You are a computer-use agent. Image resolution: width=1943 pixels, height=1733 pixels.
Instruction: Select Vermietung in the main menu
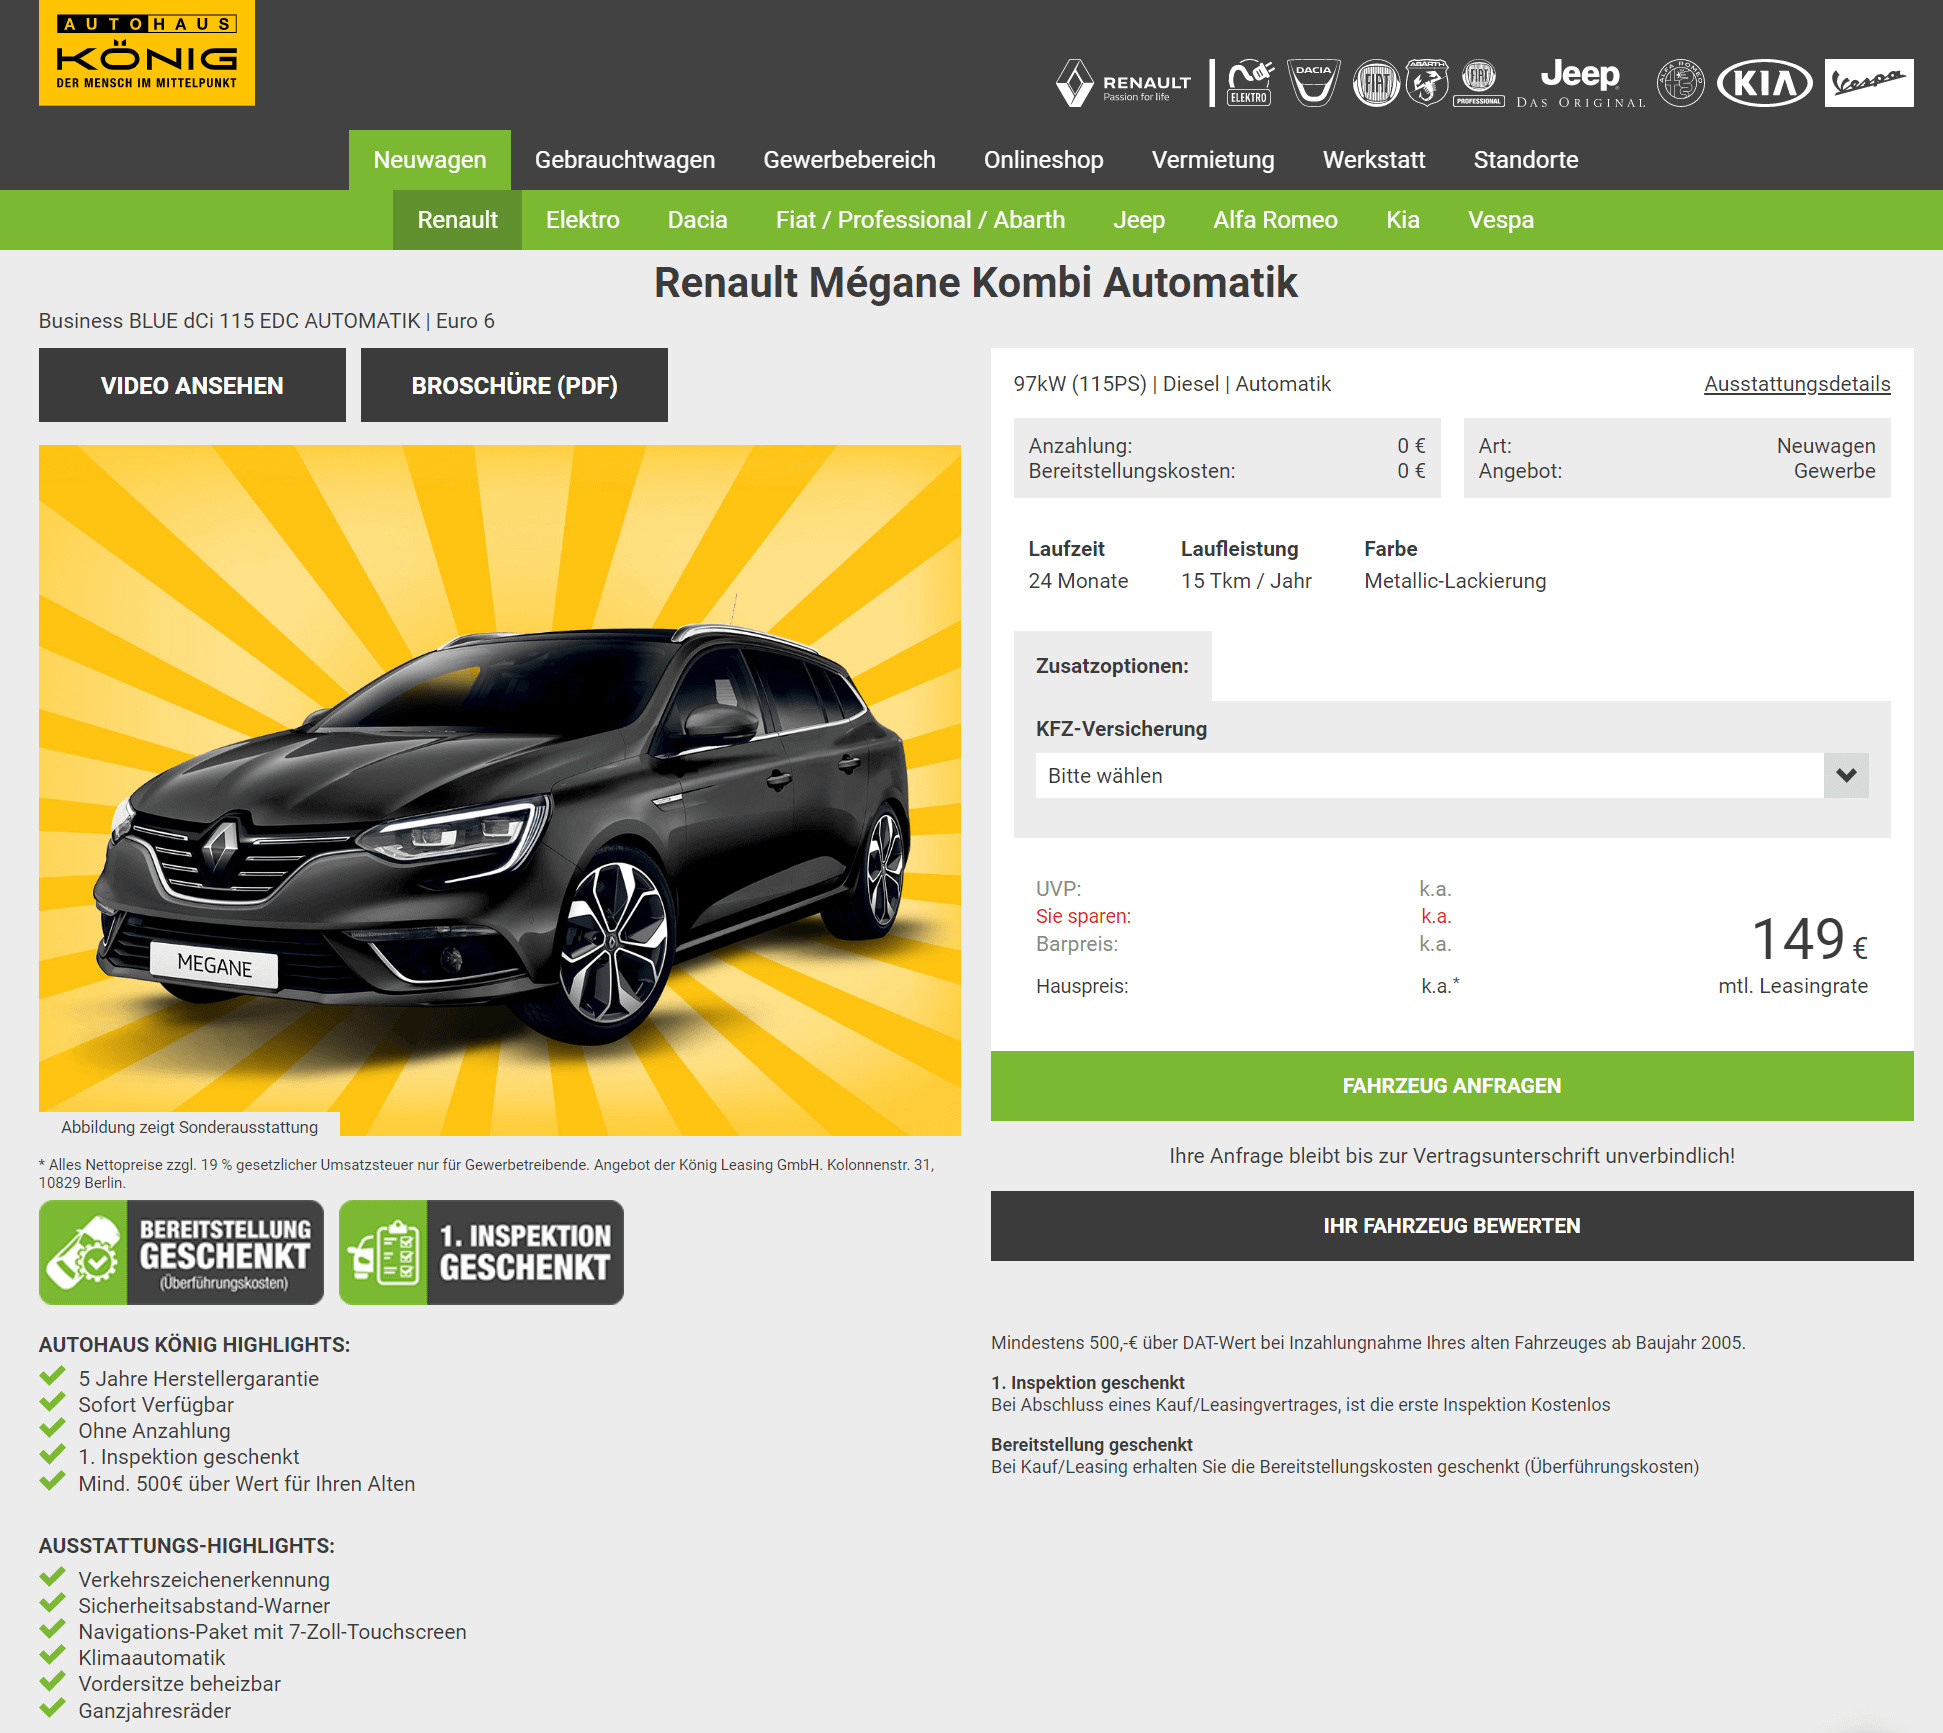pos(1213,160)
